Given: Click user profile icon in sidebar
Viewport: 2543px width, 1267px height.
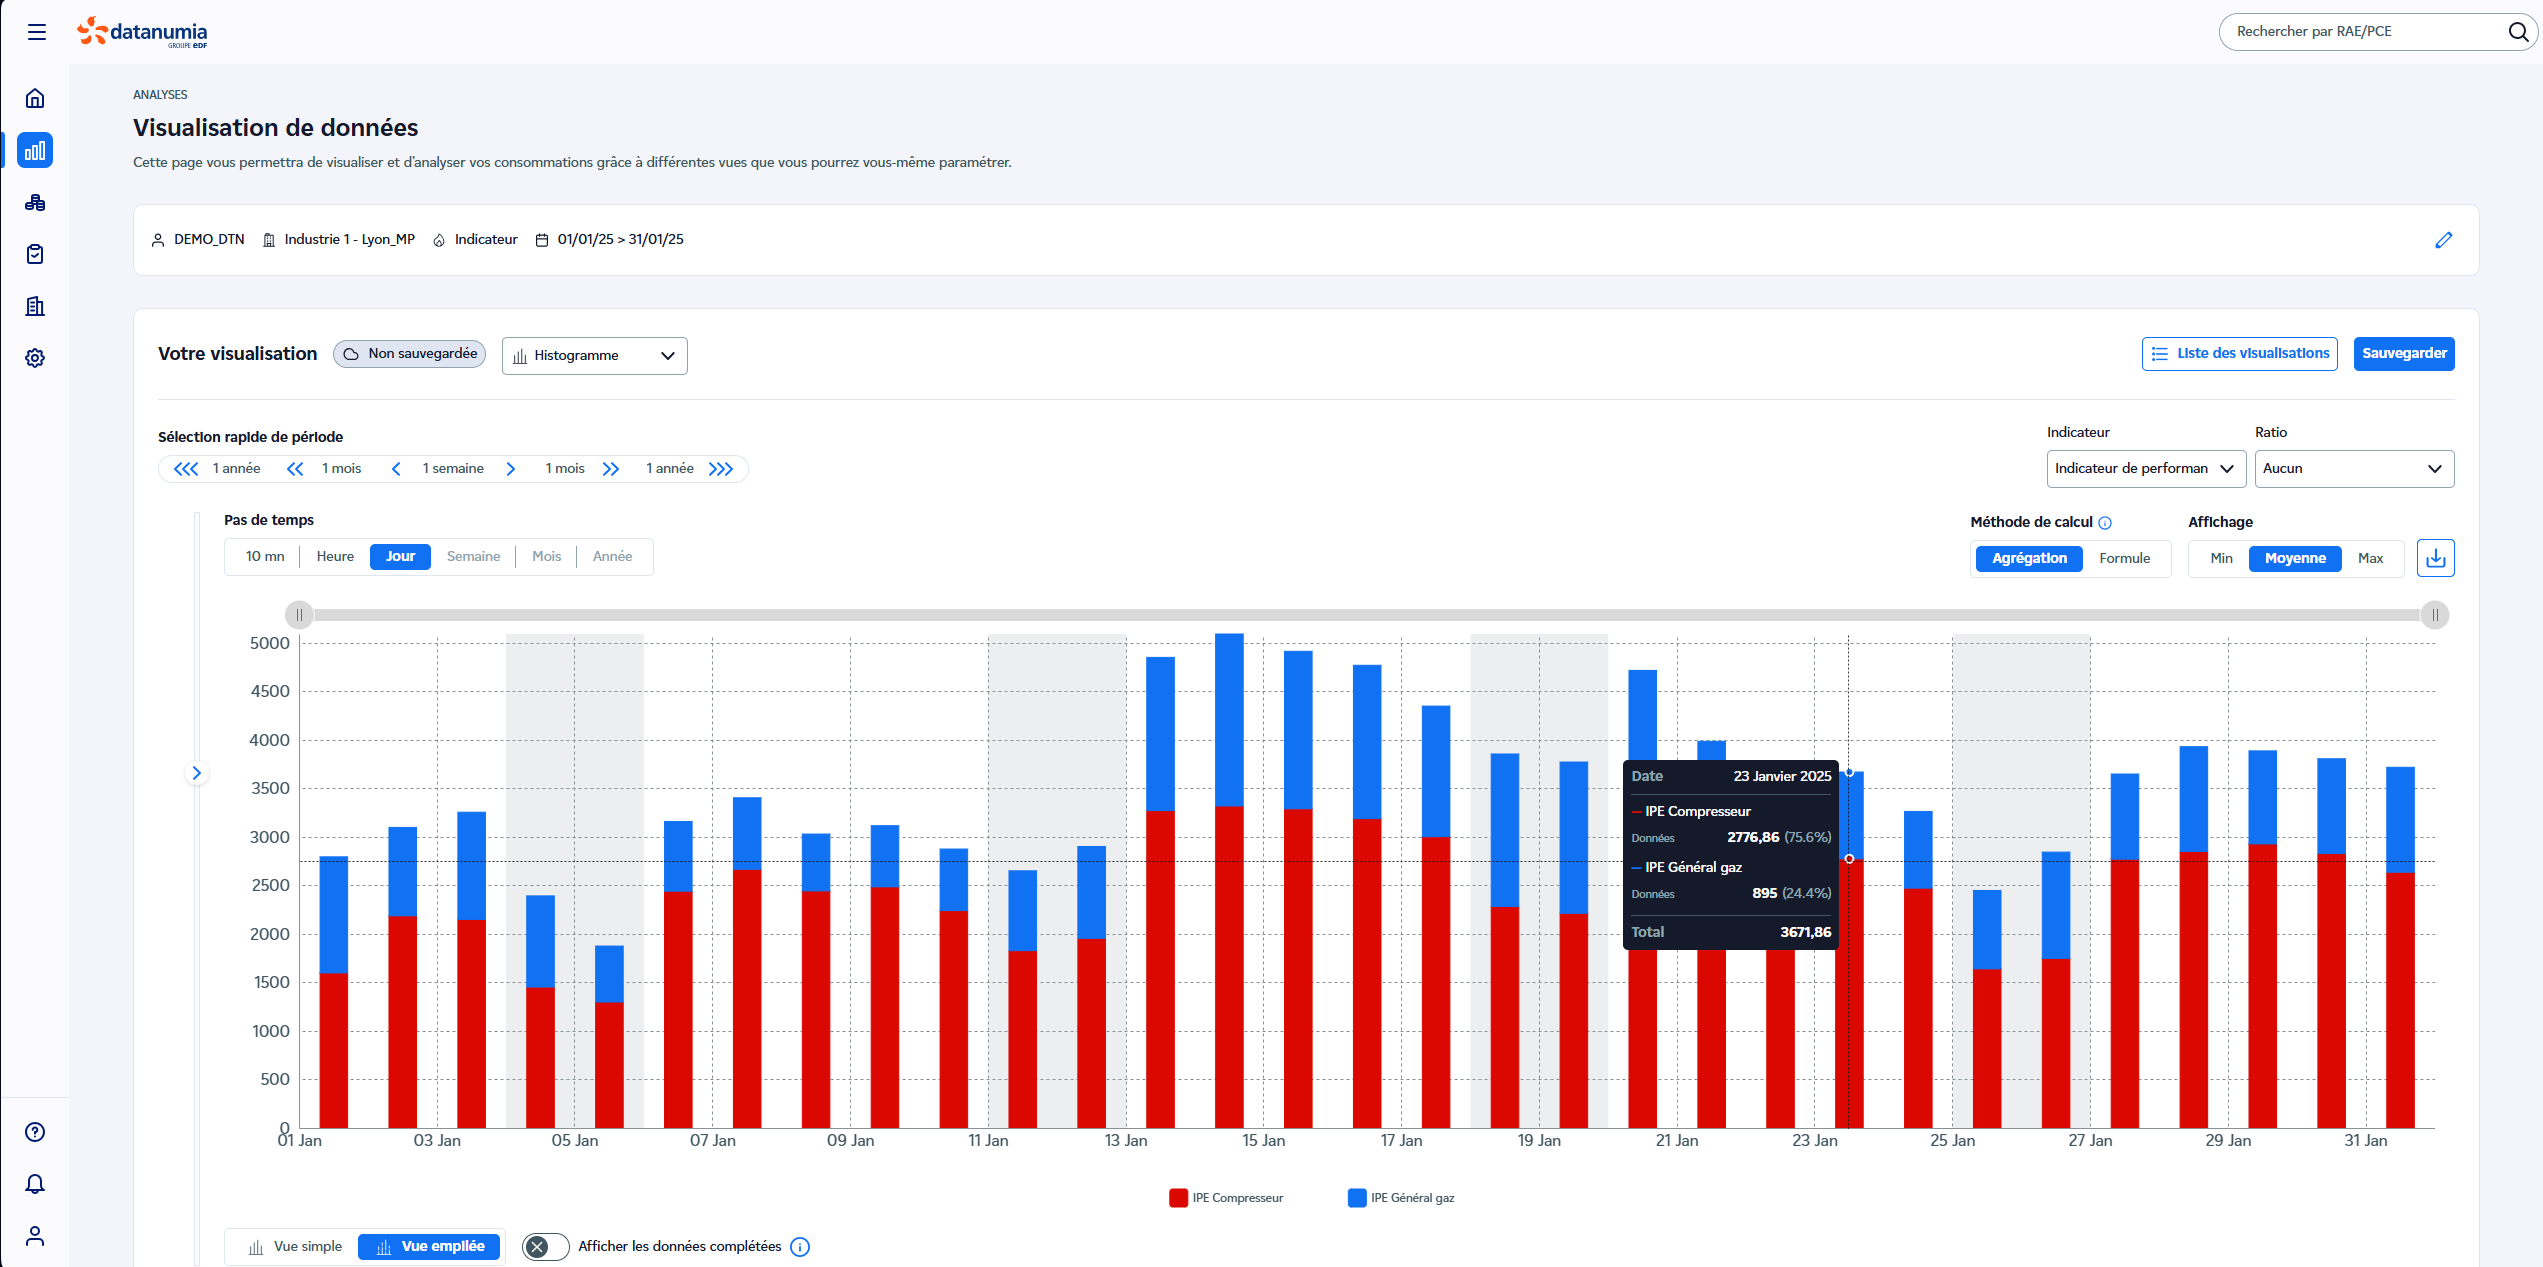Looking at the screenshot, I should tap(35, 1236).
